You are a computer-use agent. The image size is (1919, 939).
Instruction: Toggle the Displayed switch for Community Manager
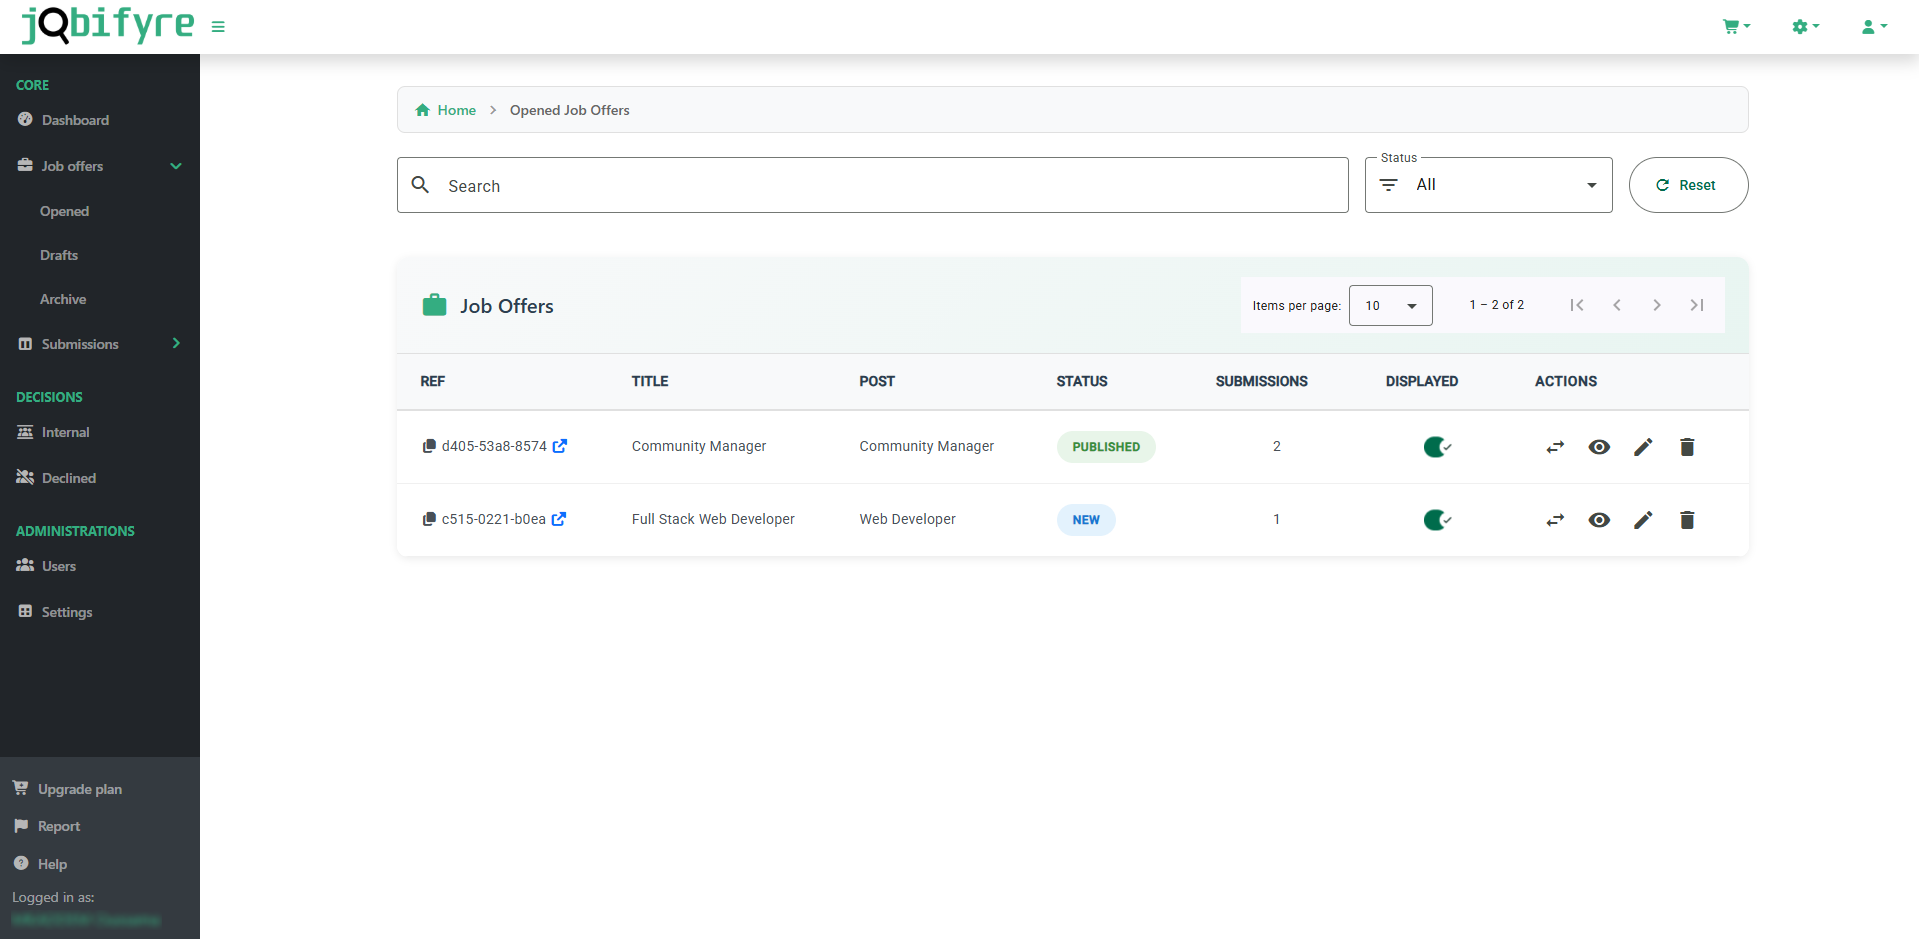click(1437, 447)
